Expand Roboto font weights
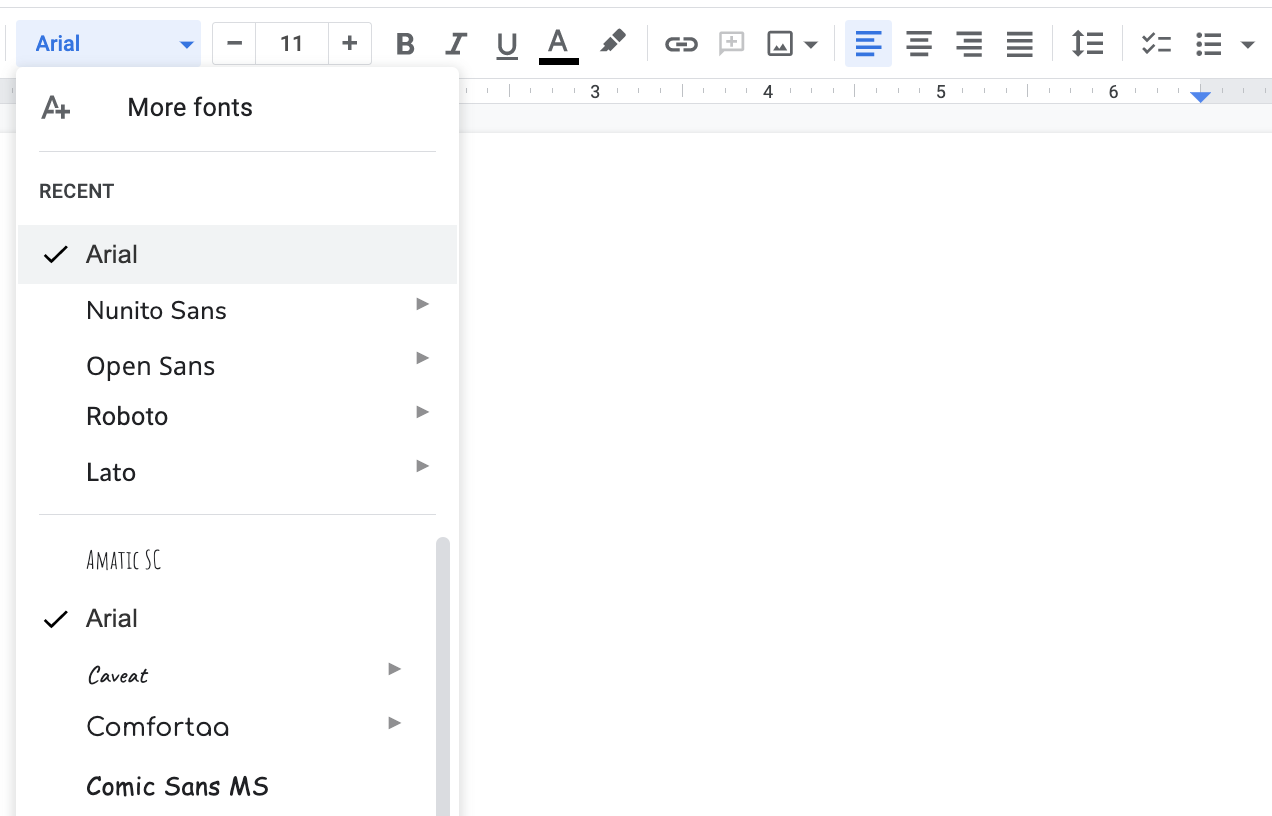Image resolution: width=1272 pixels, height=816 pixels. [423, 412]
